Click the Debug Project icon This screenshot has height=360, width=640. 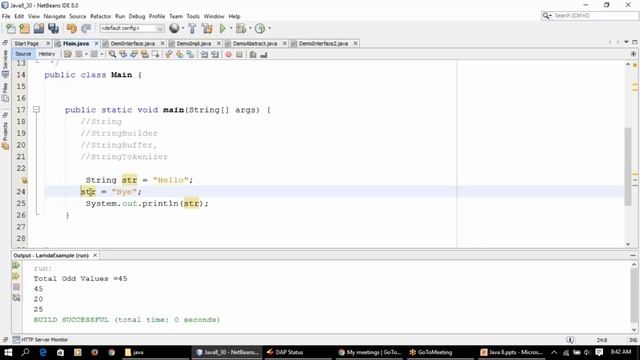pyautogui.click(x=241, y=29)
